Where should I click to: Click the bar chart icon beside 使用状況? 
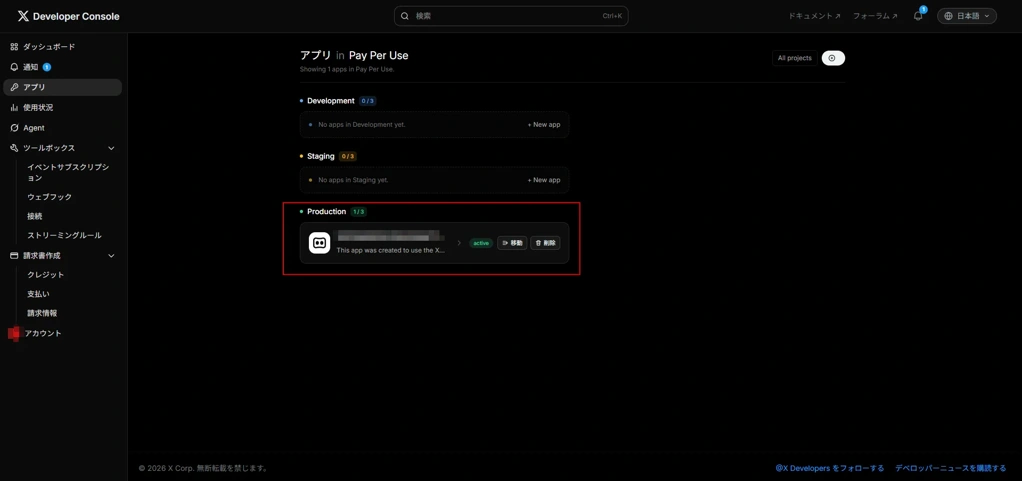(14, 108)
